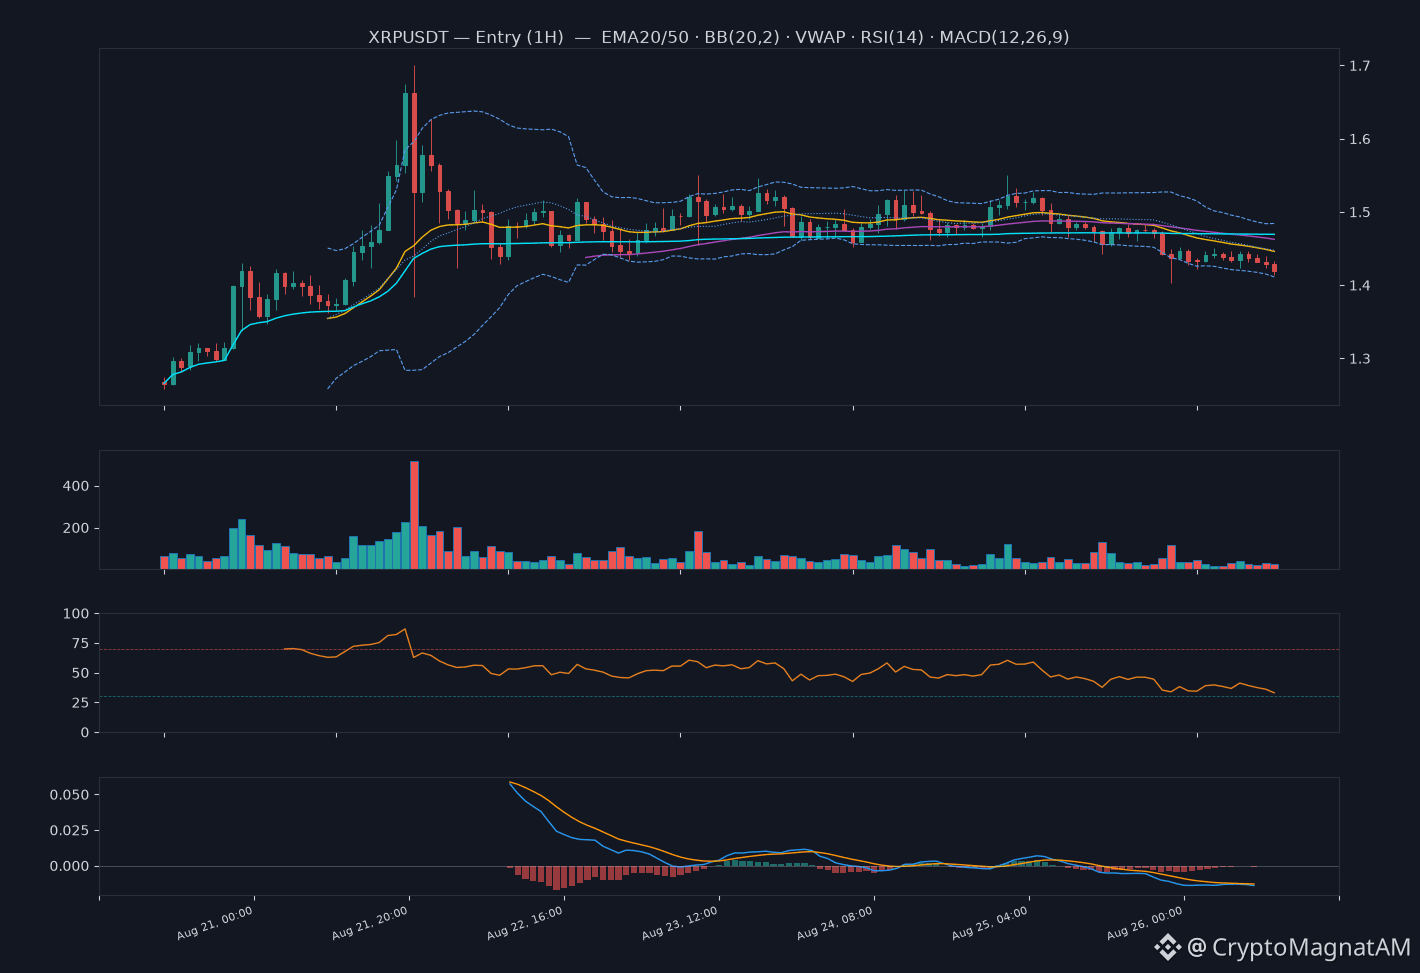Click the Aug 21, 20:00 date label

[x=369, y=923]
